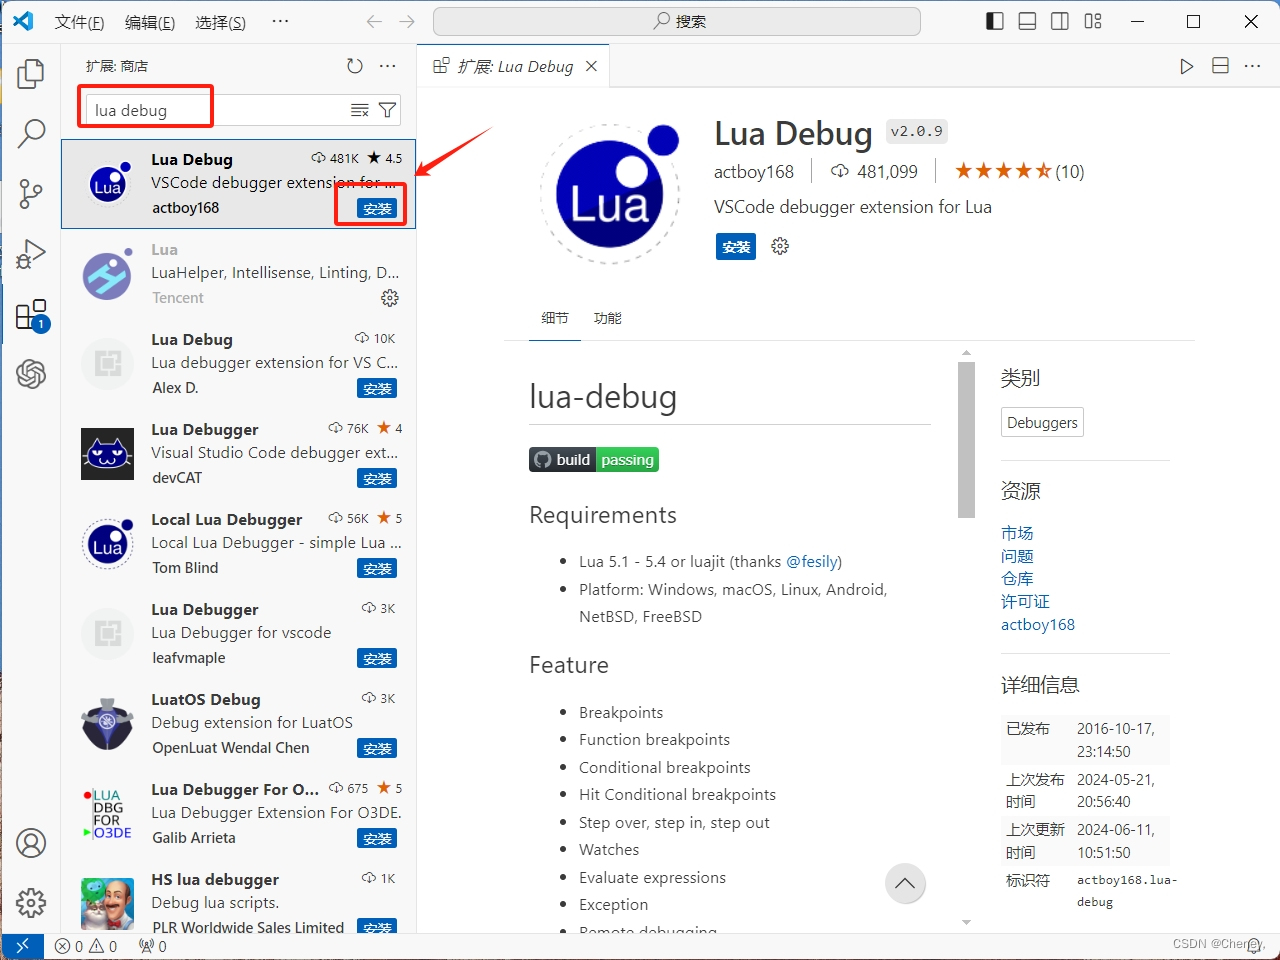Screen dimensions: 1280x960
Task: Click the Run play icon in editor title
Action: click(x=1186, y=66)
